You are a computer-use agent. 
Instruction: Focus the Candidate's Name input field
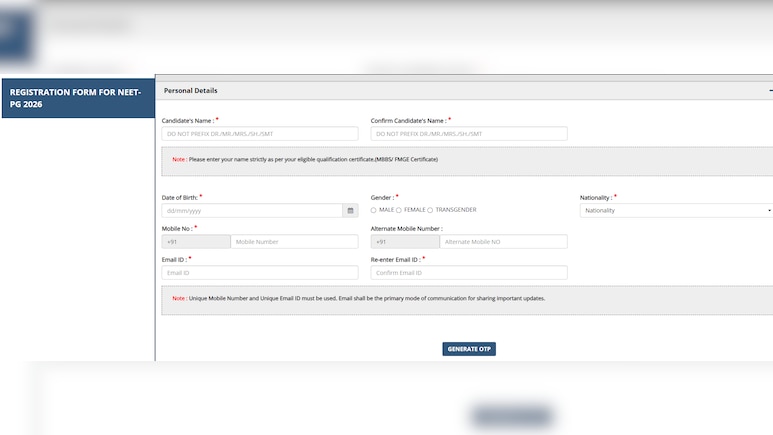tap(260, 134)
